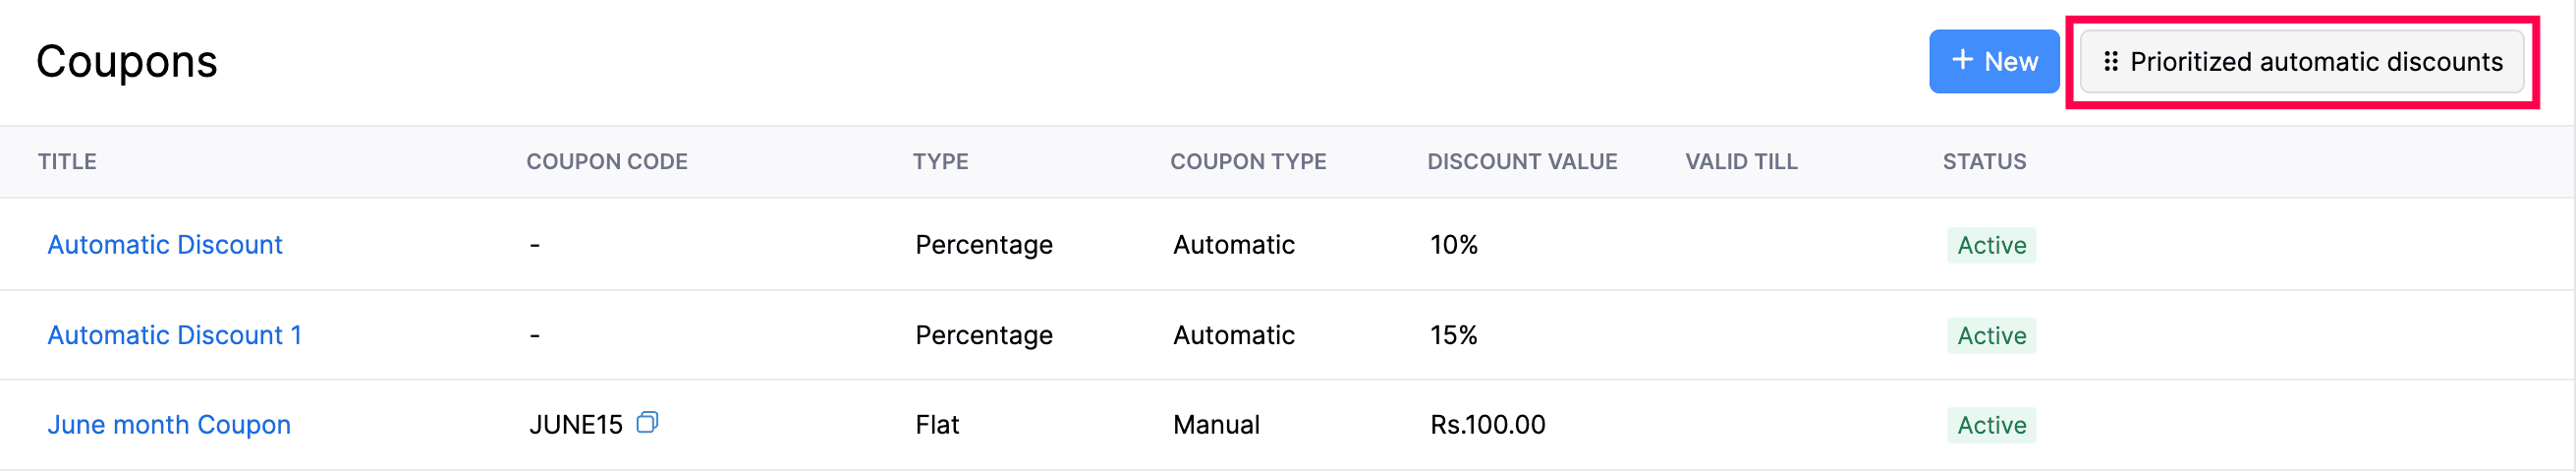Click the DISCOUNT VALUE column header
This screenshot has height=472, width=2576.
1521,162
